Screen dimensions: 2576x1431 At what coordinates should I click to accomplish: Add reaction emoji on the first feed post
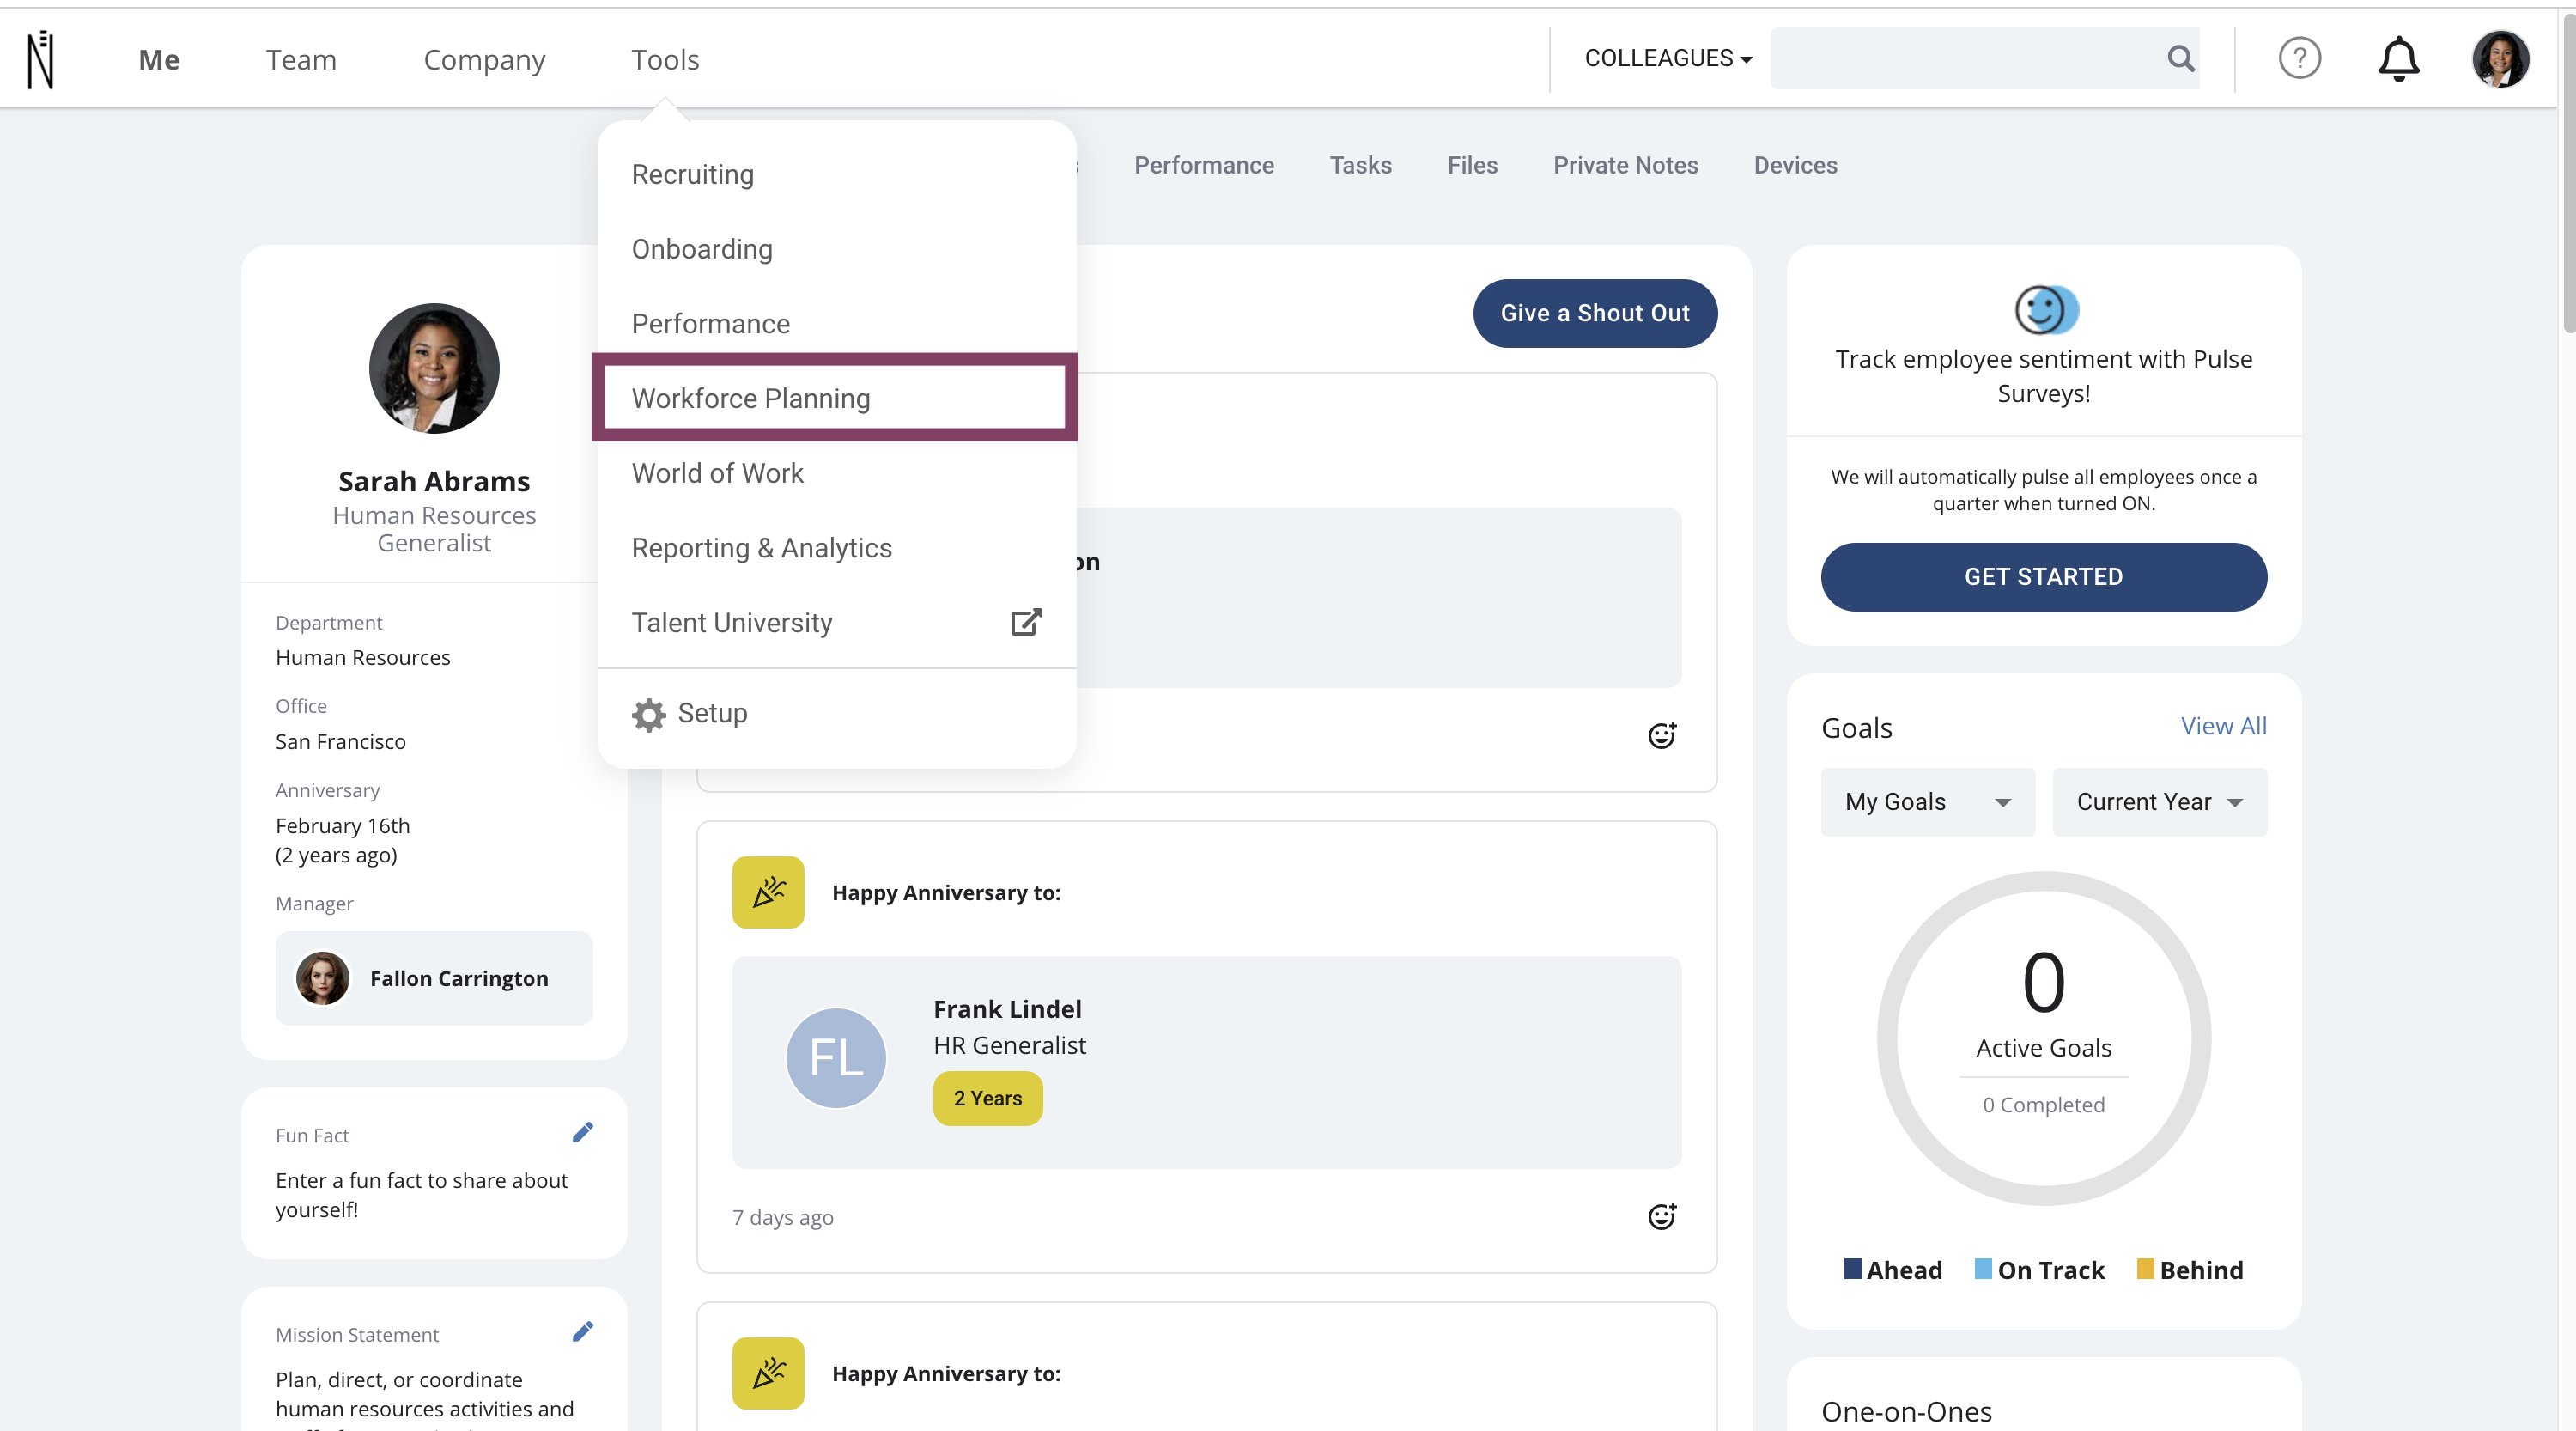click(x=1661, y=736)
